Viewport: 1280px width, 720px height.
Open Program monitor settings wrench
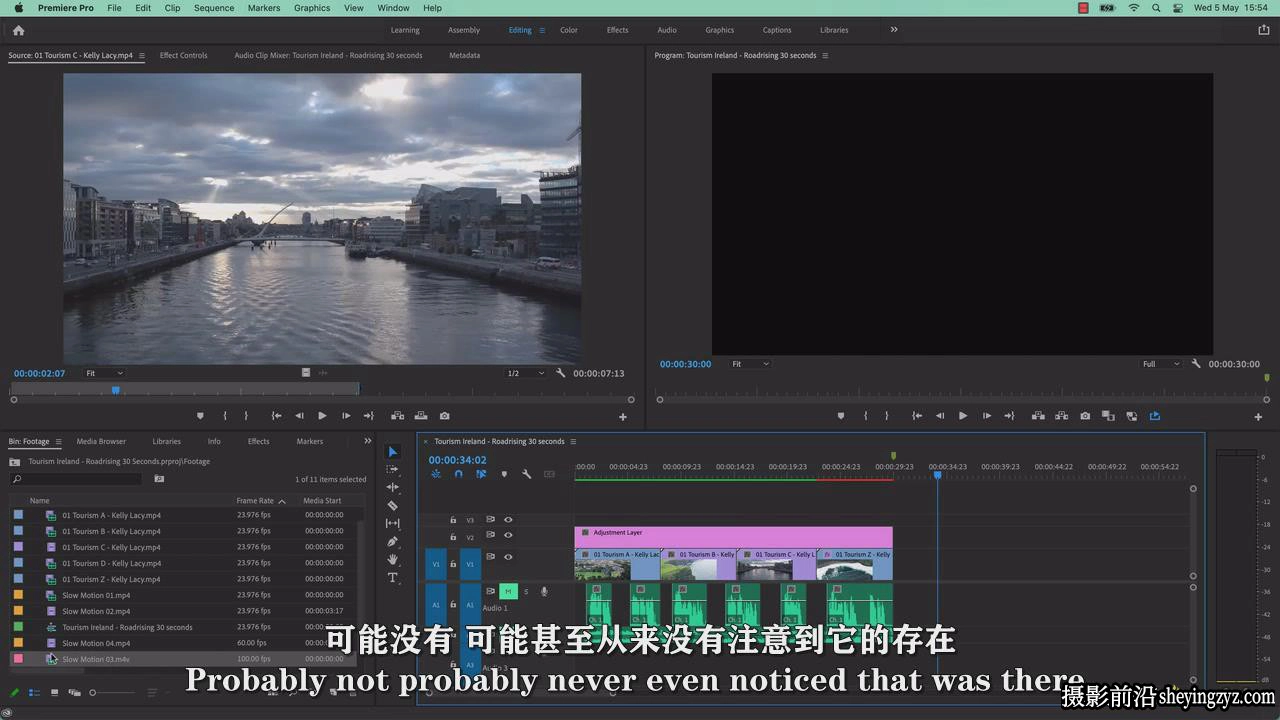pyautogui.click(x=1196, y=364)
